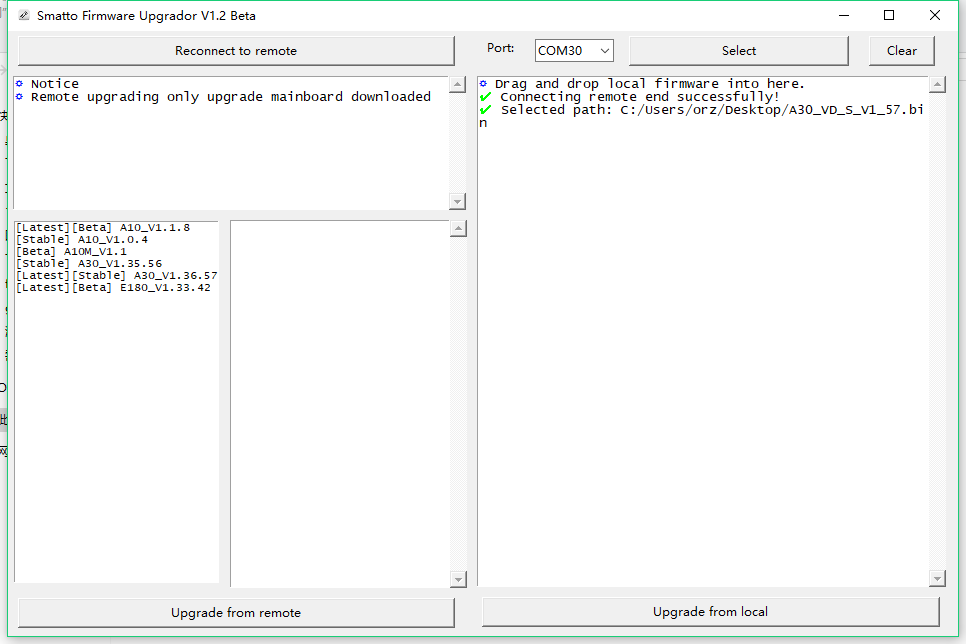
Task: Click scroll-down arrow in local log panel
Action: (937, 578)
